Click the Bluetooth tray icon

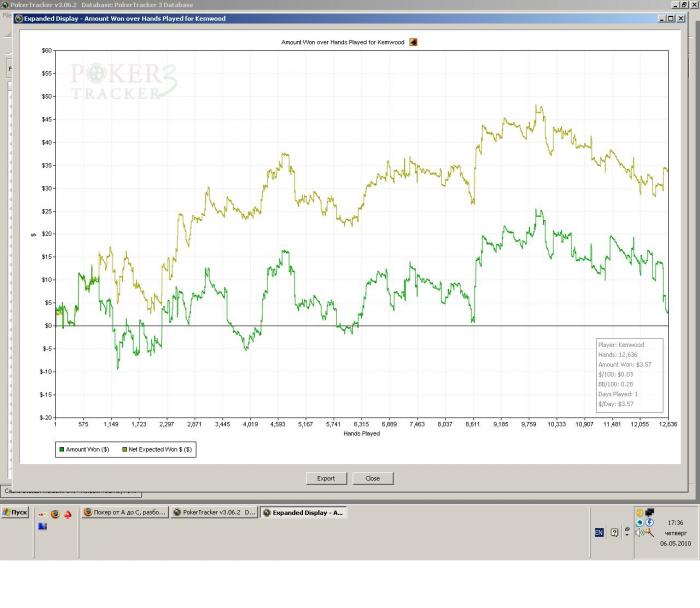[650, 522]
